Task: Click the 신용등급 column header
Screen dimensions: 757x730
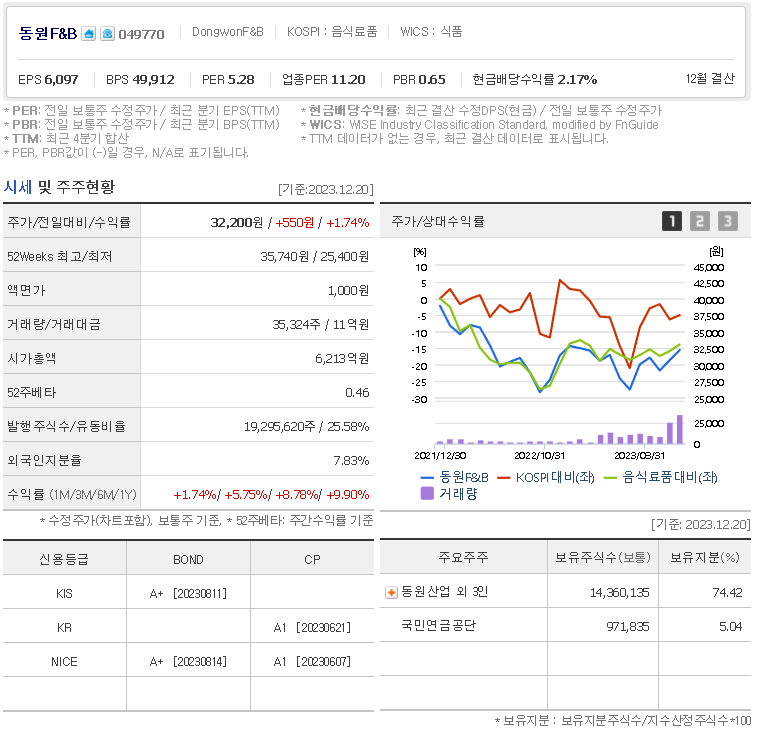Action: pos(64,560)
